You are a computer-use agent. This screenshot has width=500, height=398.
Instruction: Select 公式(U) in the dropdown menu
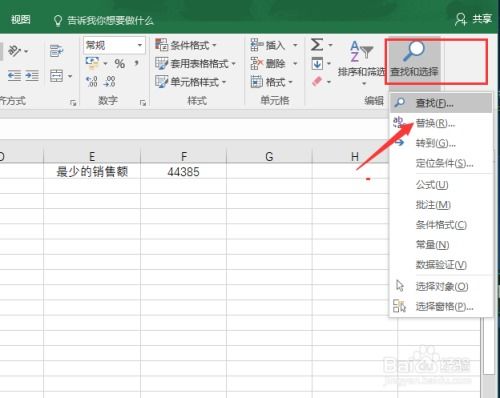[x=441, y=185]
